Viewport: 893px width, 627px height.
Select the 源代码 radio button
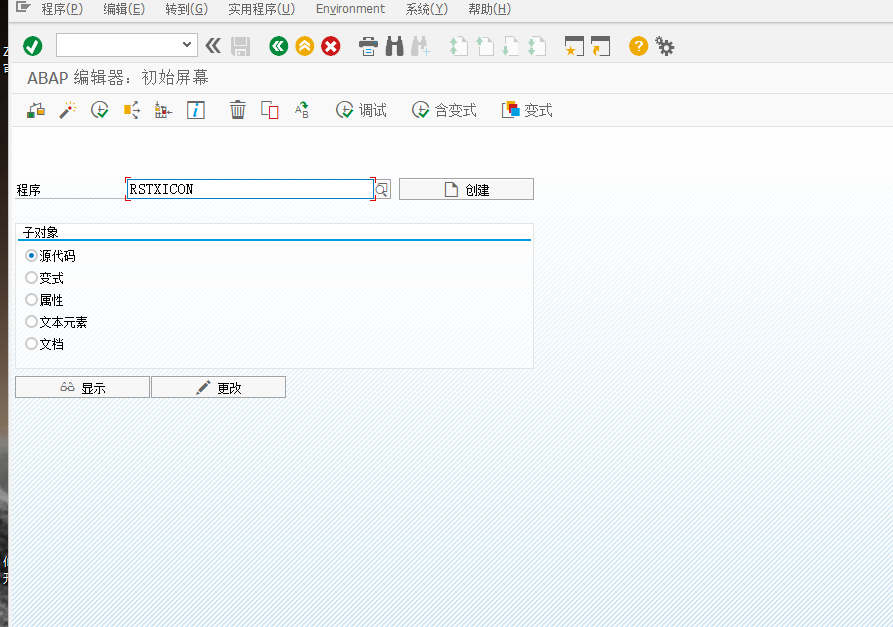(x=31, y=256)
